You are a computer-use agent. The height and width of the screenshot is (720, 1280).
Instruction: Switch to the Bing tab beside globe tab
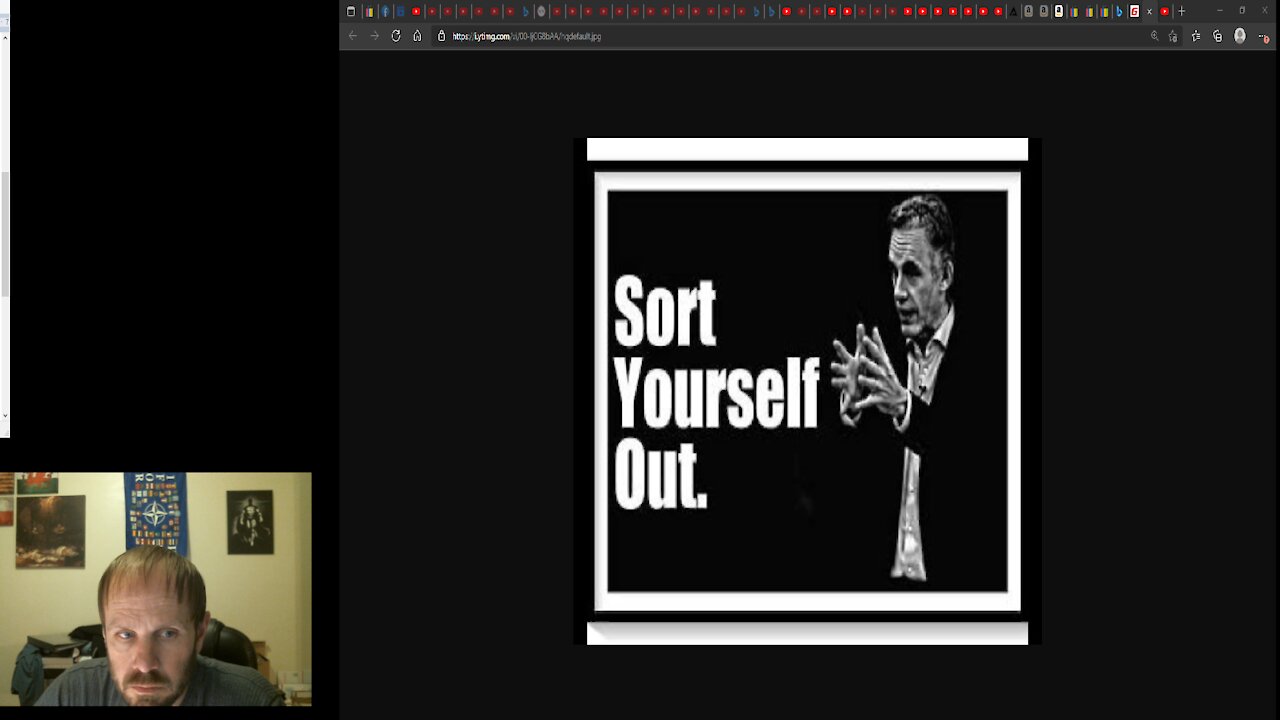pos(526,12)
